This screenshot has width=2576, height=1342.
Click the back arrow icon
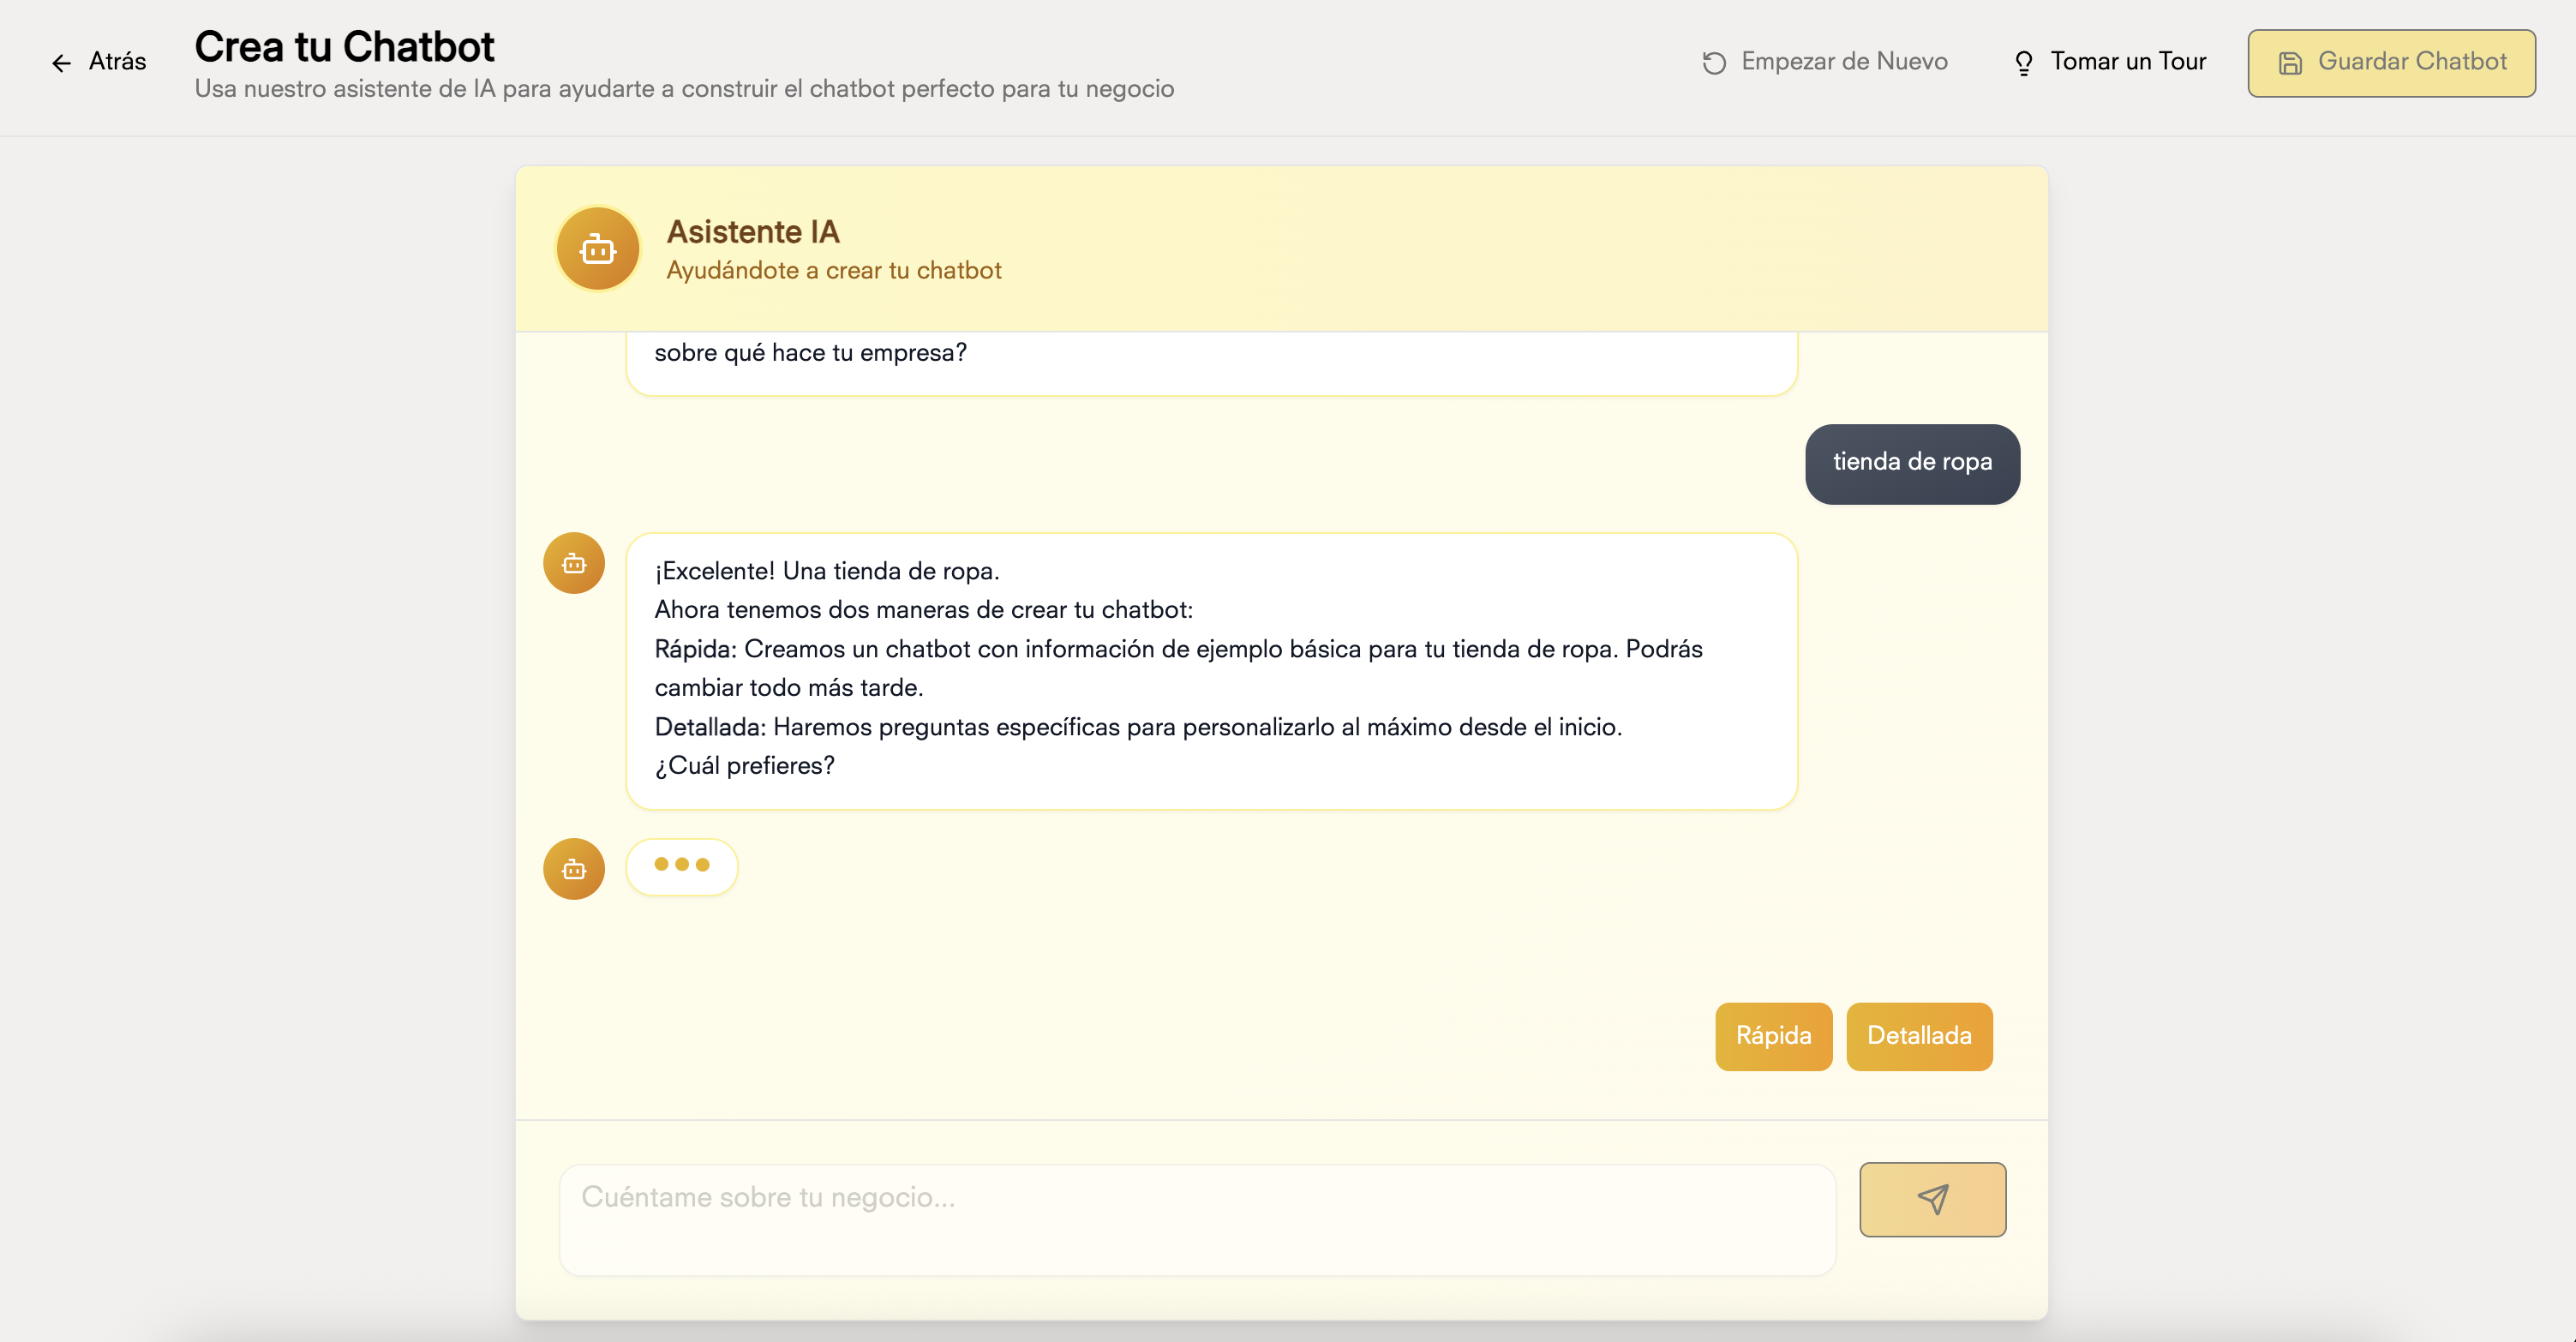(x=62, y=63)
